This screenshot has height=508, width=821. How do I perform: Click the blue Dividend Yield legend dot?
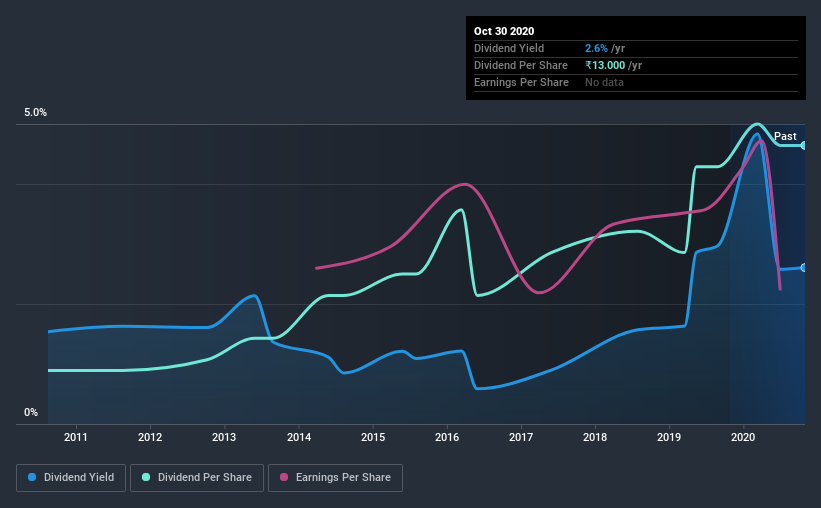(32, 477)
